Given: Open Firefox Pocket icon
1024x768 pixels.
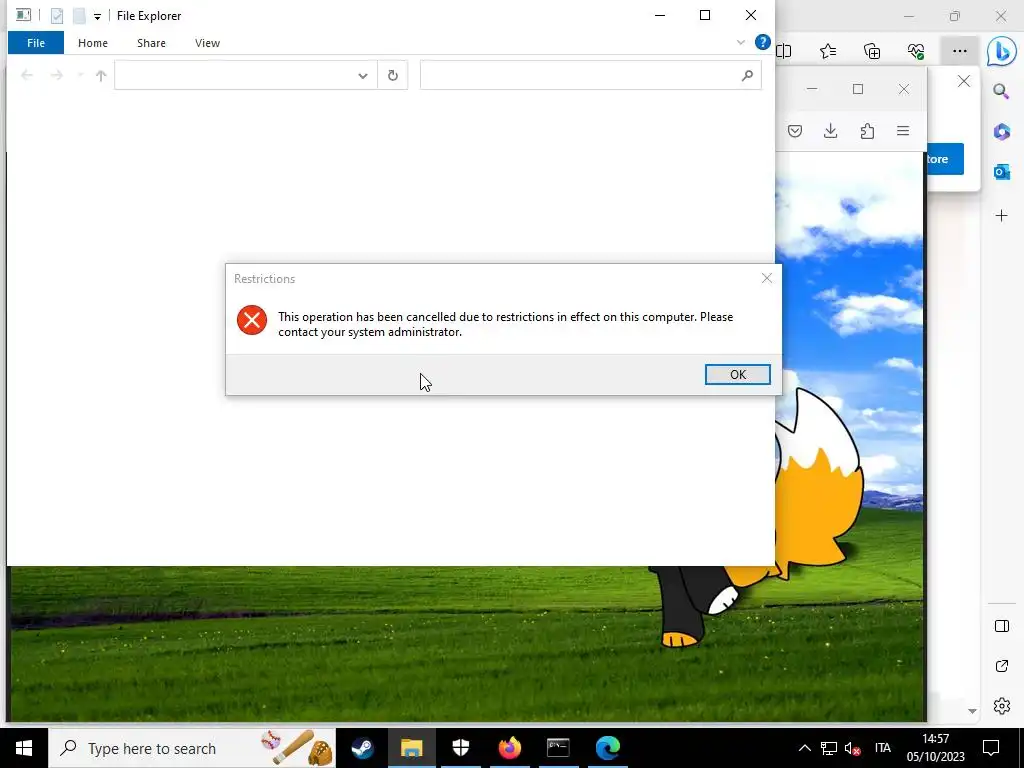Looking at the screenshot, I should 795,131.
